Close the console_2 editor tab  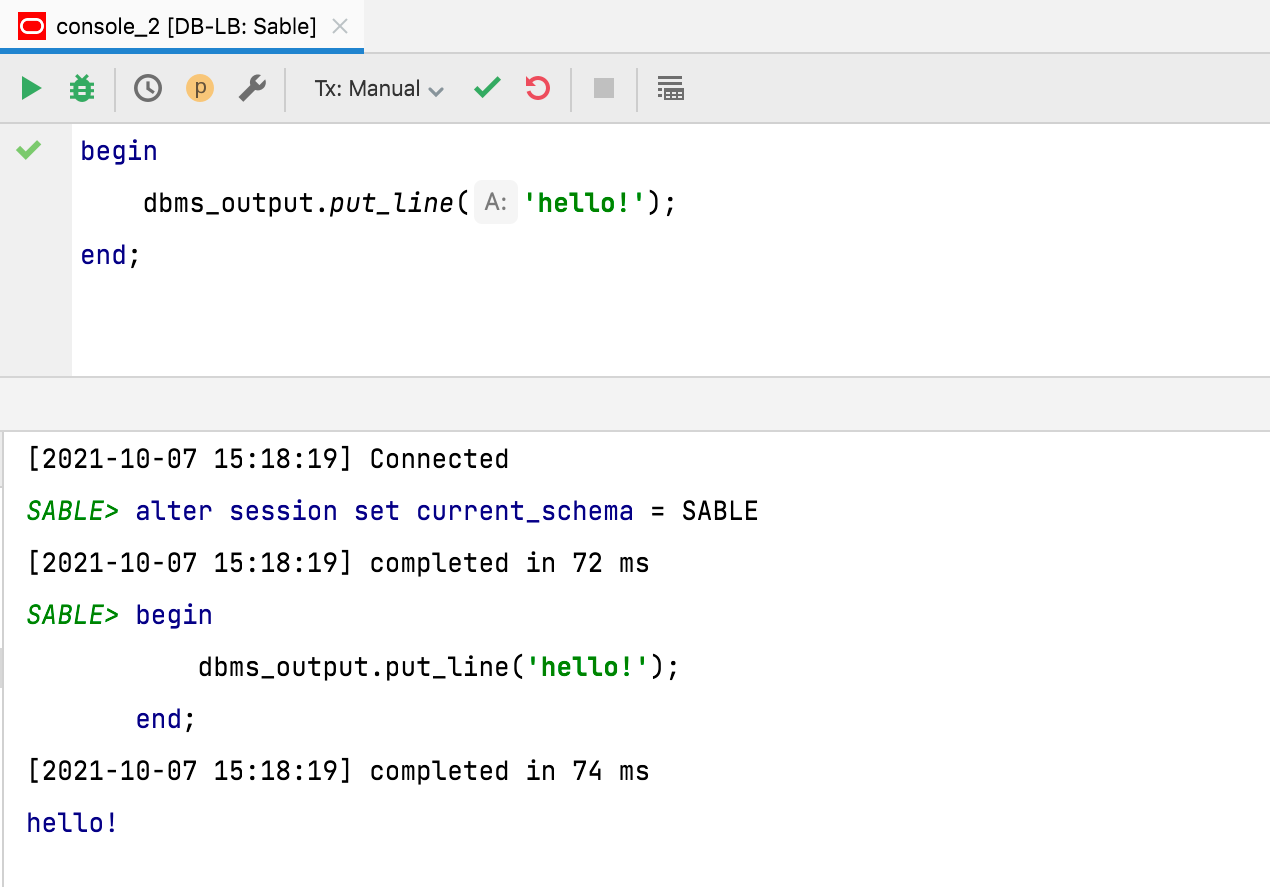[340, 27]
